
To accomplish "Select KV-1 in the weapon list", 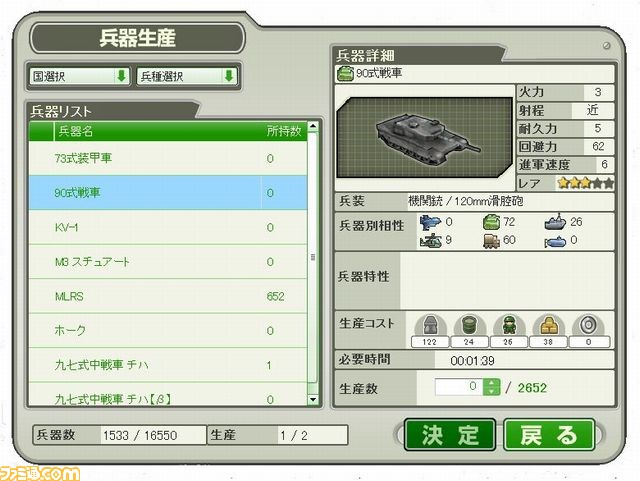I will coord(168,227).
